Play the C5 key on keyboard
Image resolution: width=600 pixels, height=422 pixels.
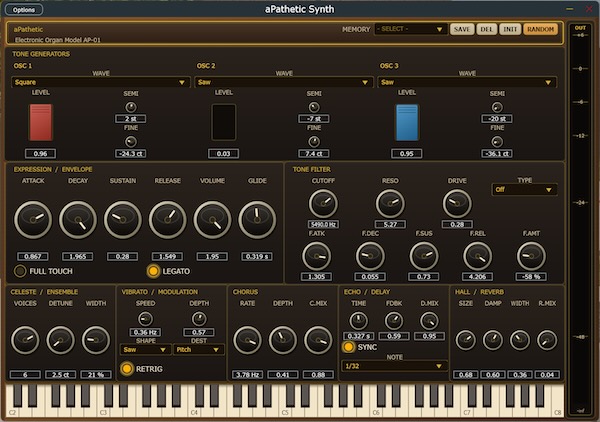pos(287,410)
